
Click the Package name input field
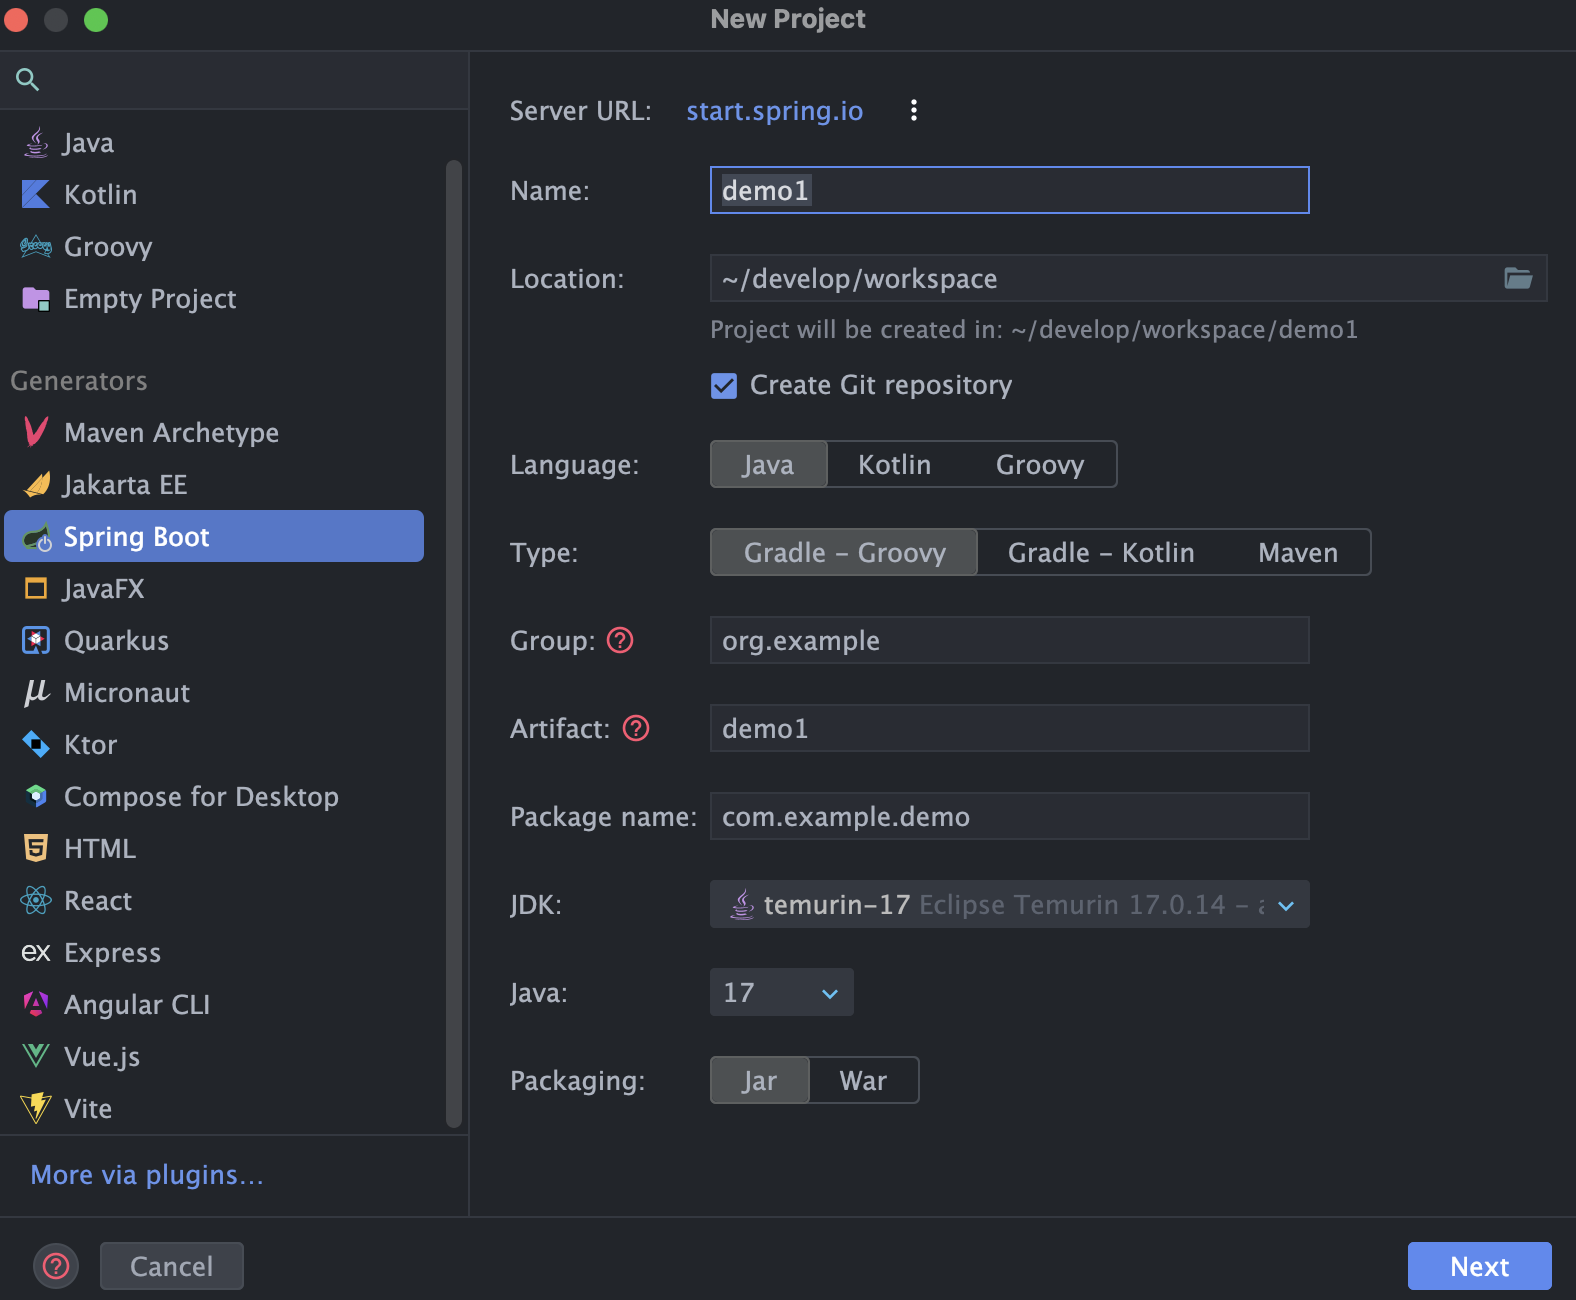click(1009, 816)
